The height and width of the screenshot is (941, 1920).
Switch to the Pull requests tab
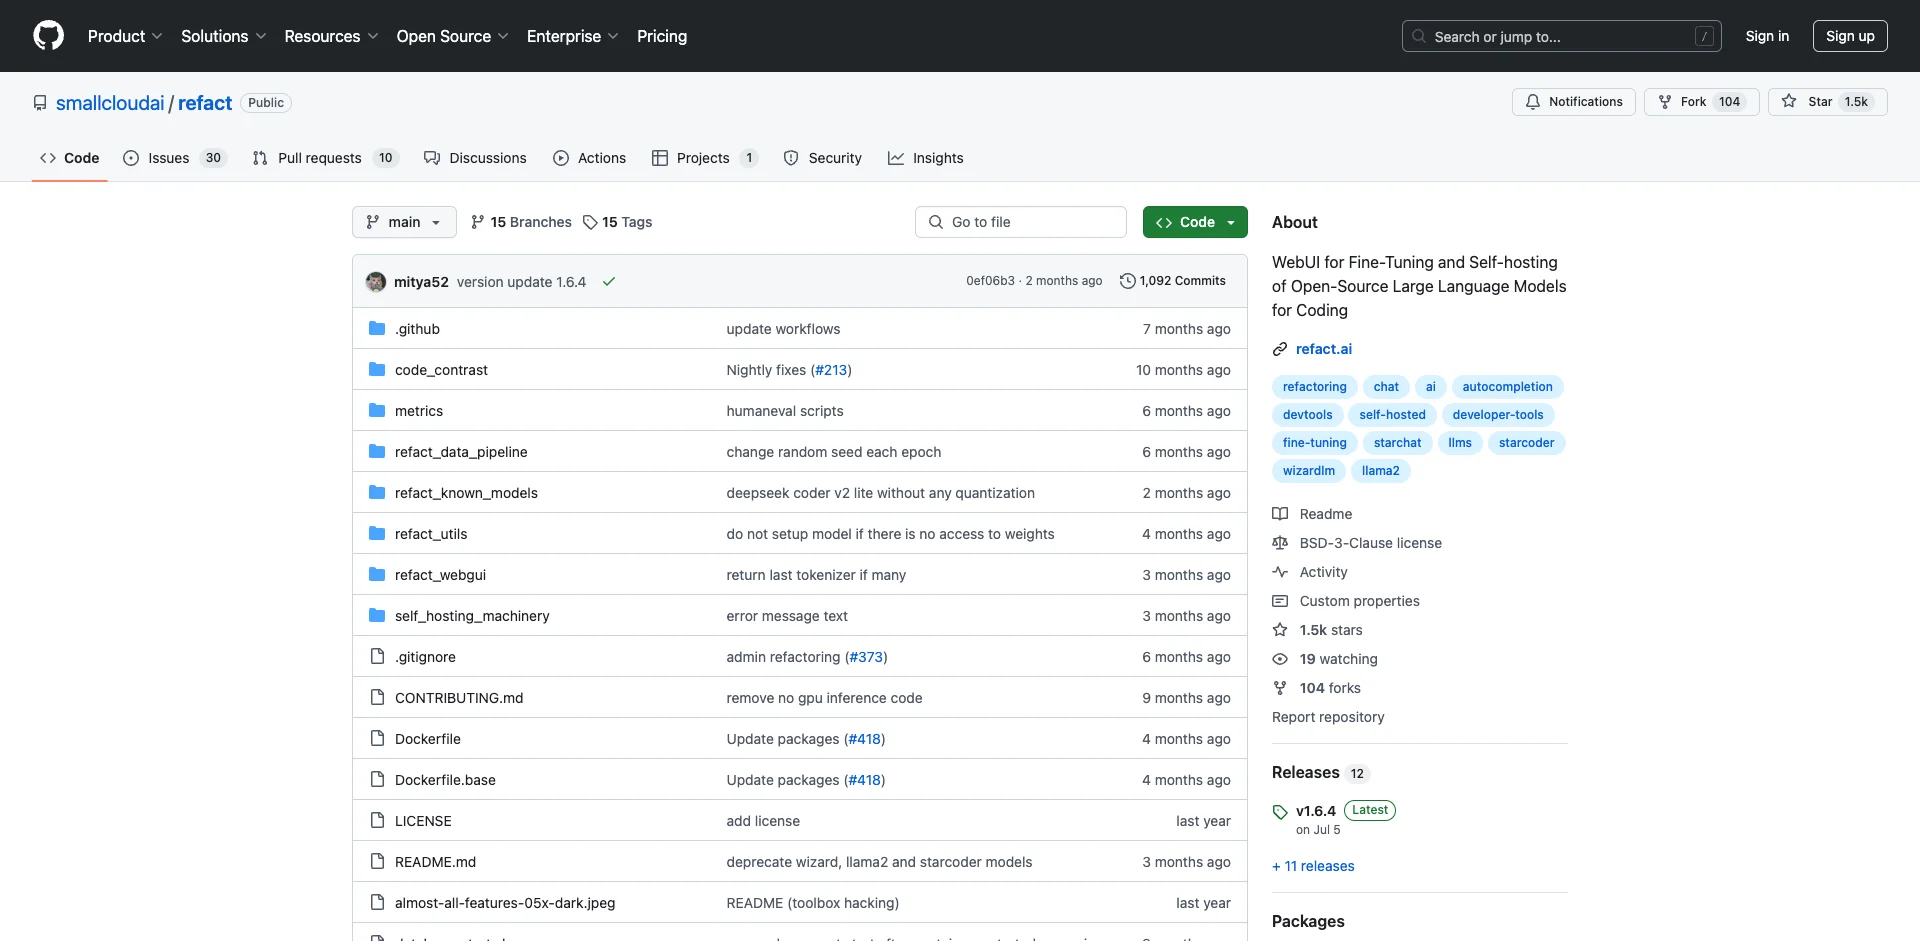pos(326,158)
